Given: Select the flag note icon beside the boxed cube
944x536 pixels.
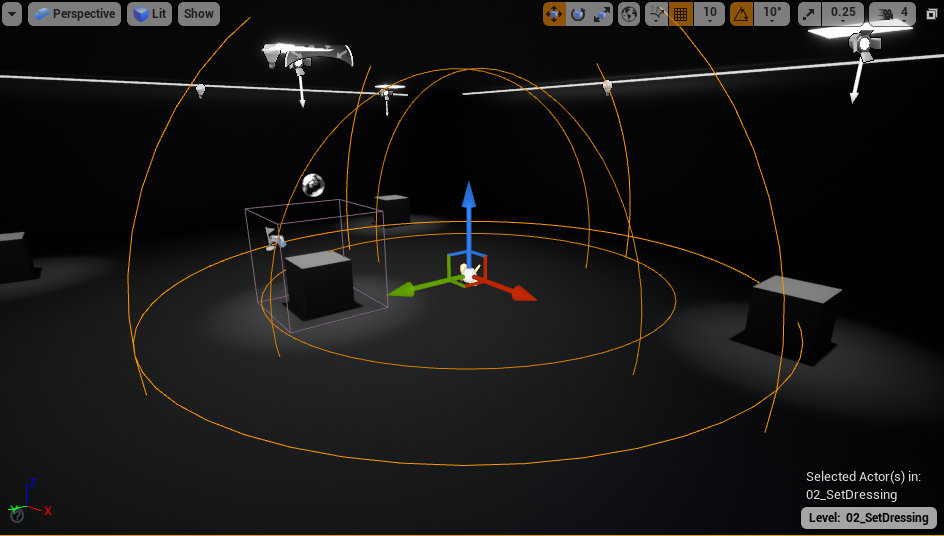Looking at the screenshot, I should click(x=274, y=238).
